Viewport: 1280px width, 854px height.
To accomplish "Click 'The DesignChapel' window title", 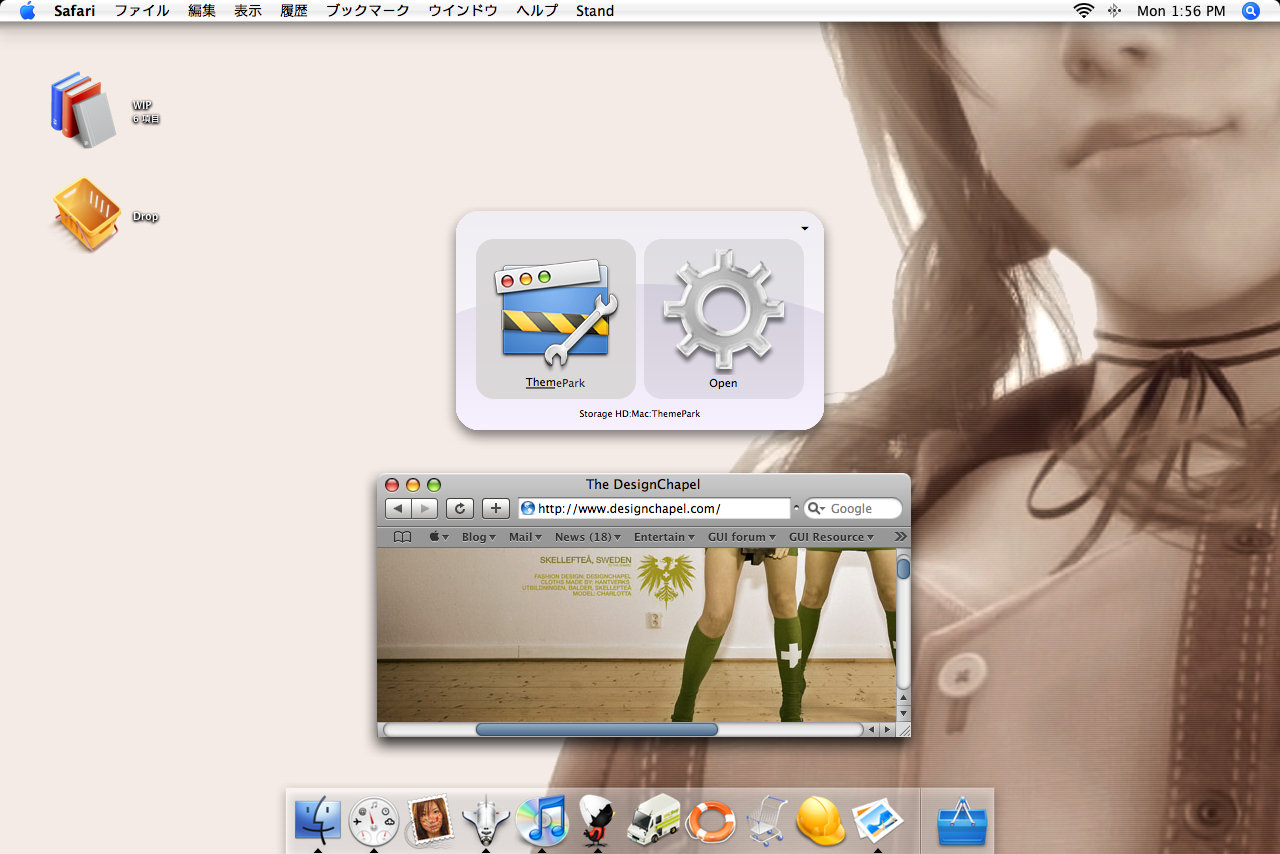I will click(x=643, y=484).
